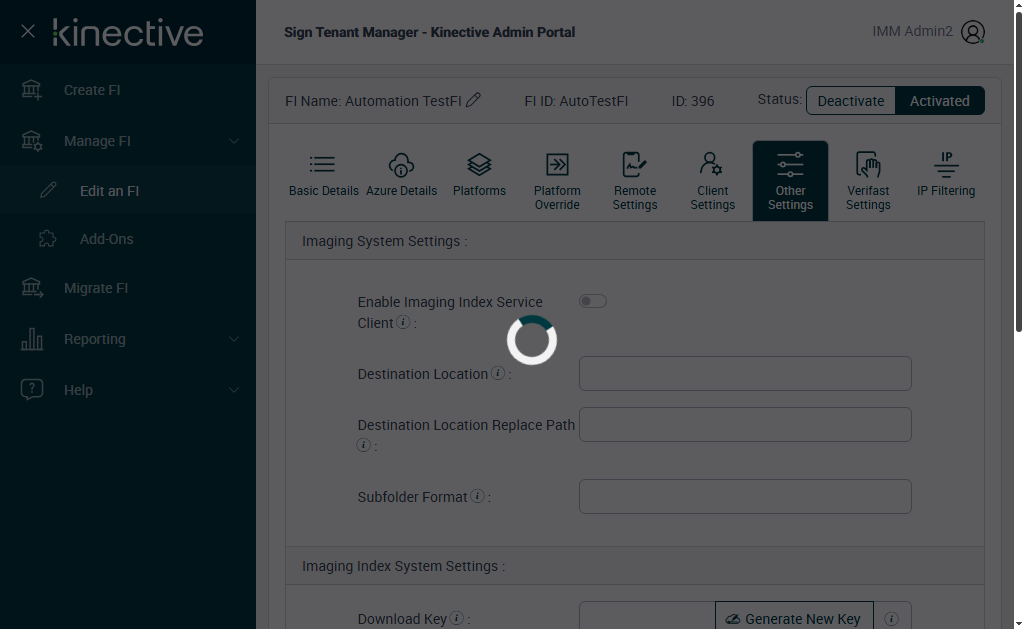Open the Client Settings tab label

pyautogui.click(x=712, y=197)
